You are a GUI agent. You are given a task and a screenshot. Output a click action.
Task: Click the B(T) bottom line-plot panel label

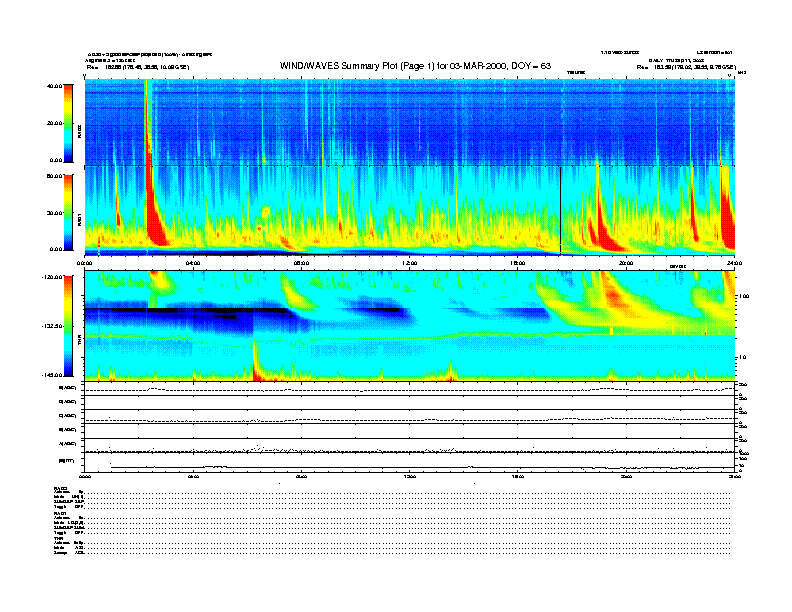point(66,461)
